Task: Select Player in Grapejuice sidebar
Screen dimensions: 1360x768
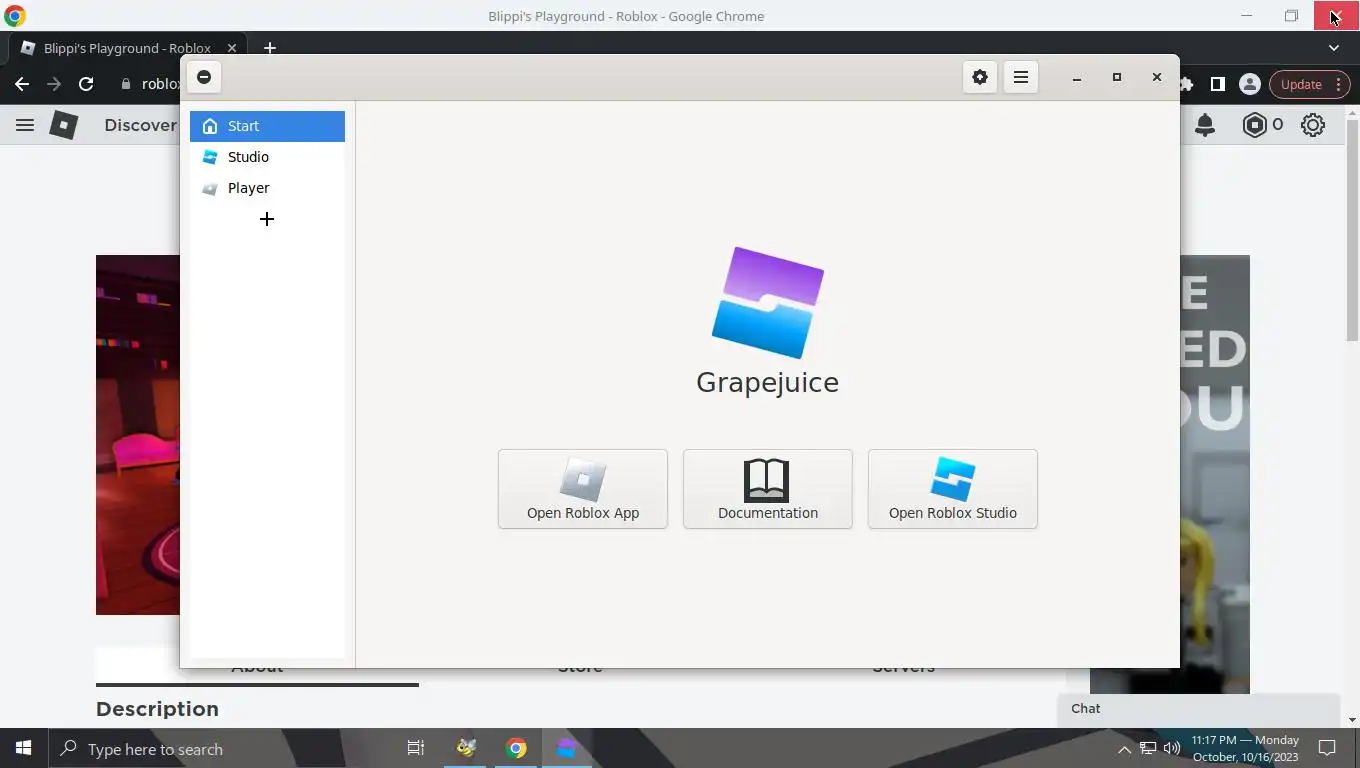Action: coord(267,188)
